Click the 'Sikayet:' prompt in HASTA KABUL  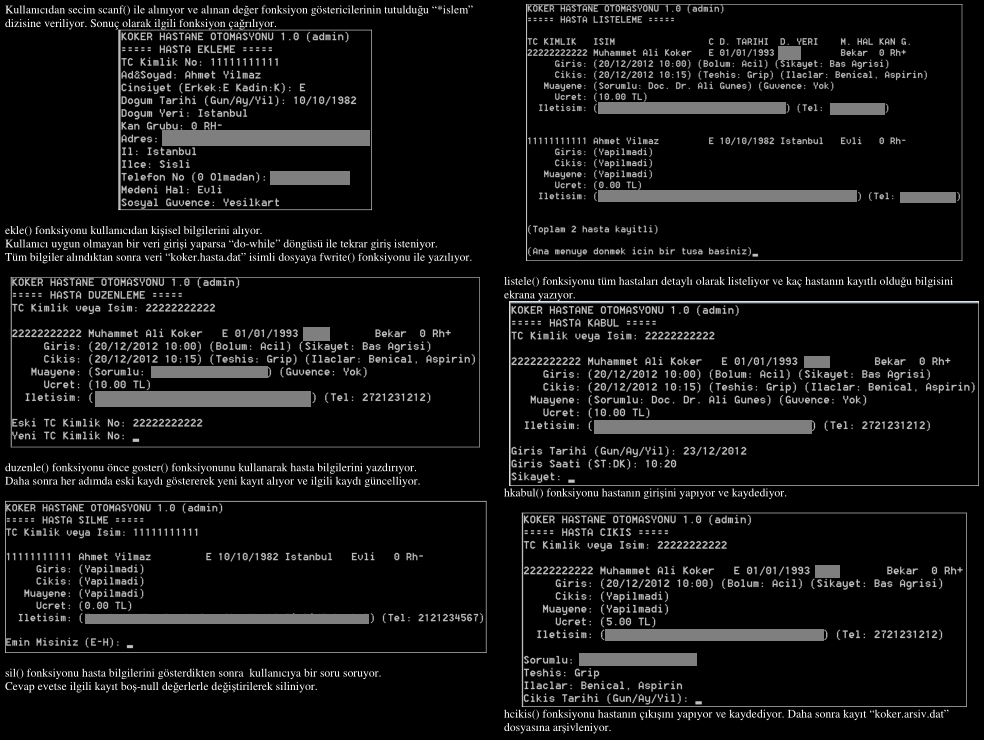coord(537,477)
